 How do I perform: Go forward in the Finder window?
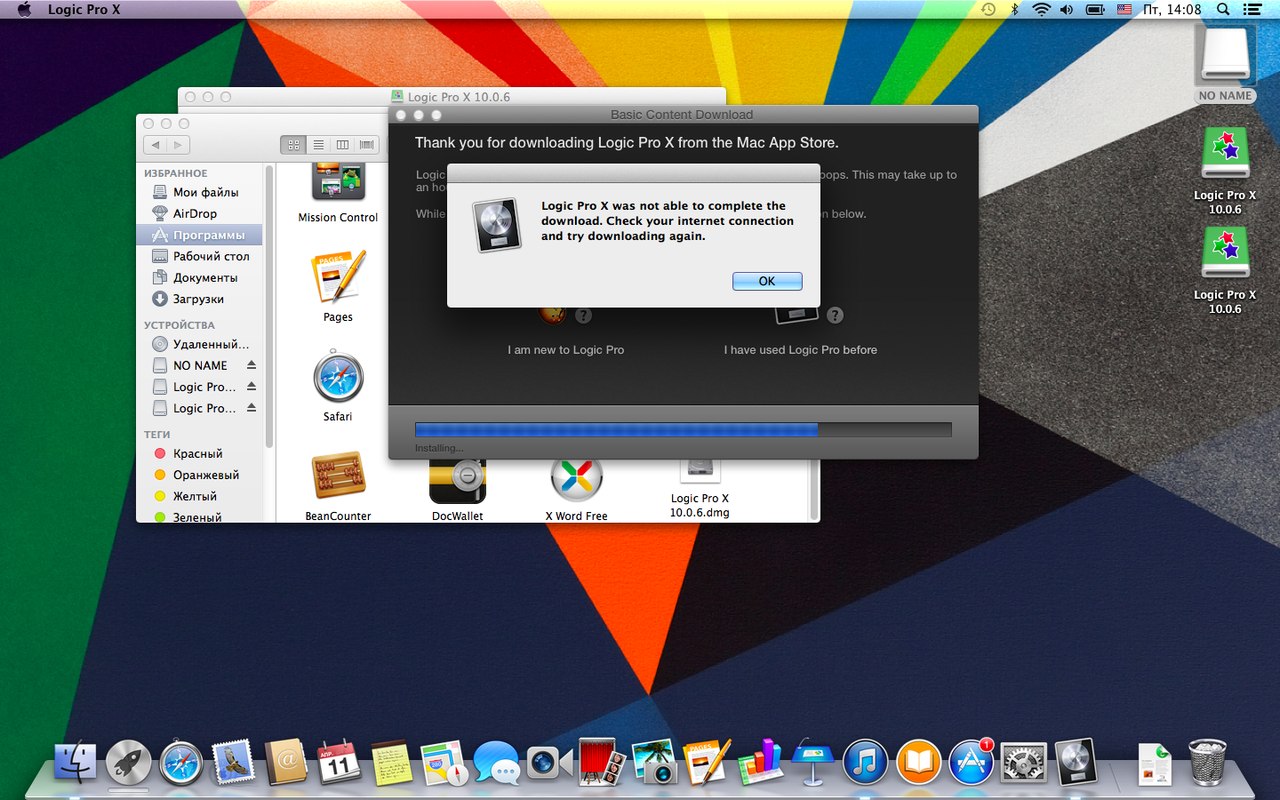click(x=178, y=145)
